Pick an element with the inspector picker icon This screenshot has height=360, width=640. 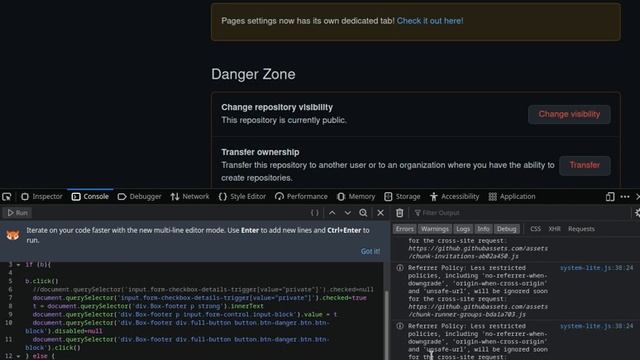coord(7,197)
